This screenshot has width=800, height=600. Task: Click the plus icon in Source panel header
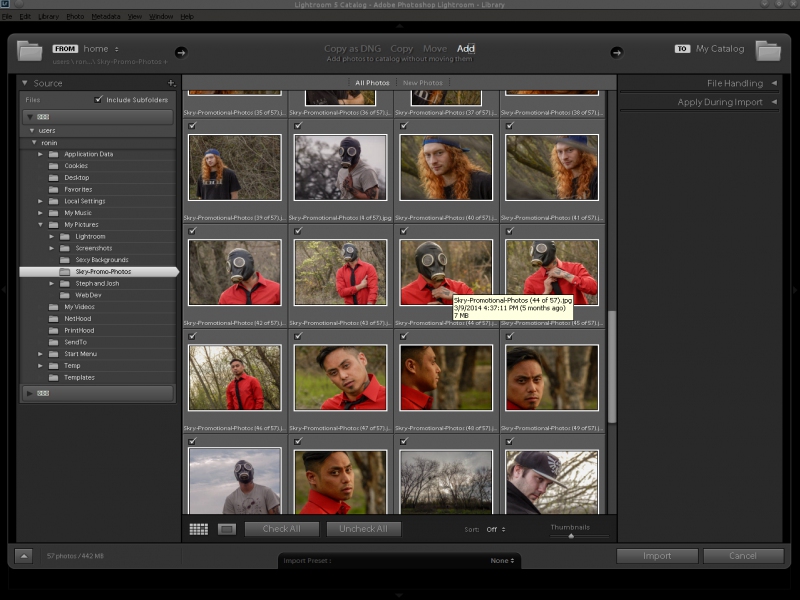(171, 83)
